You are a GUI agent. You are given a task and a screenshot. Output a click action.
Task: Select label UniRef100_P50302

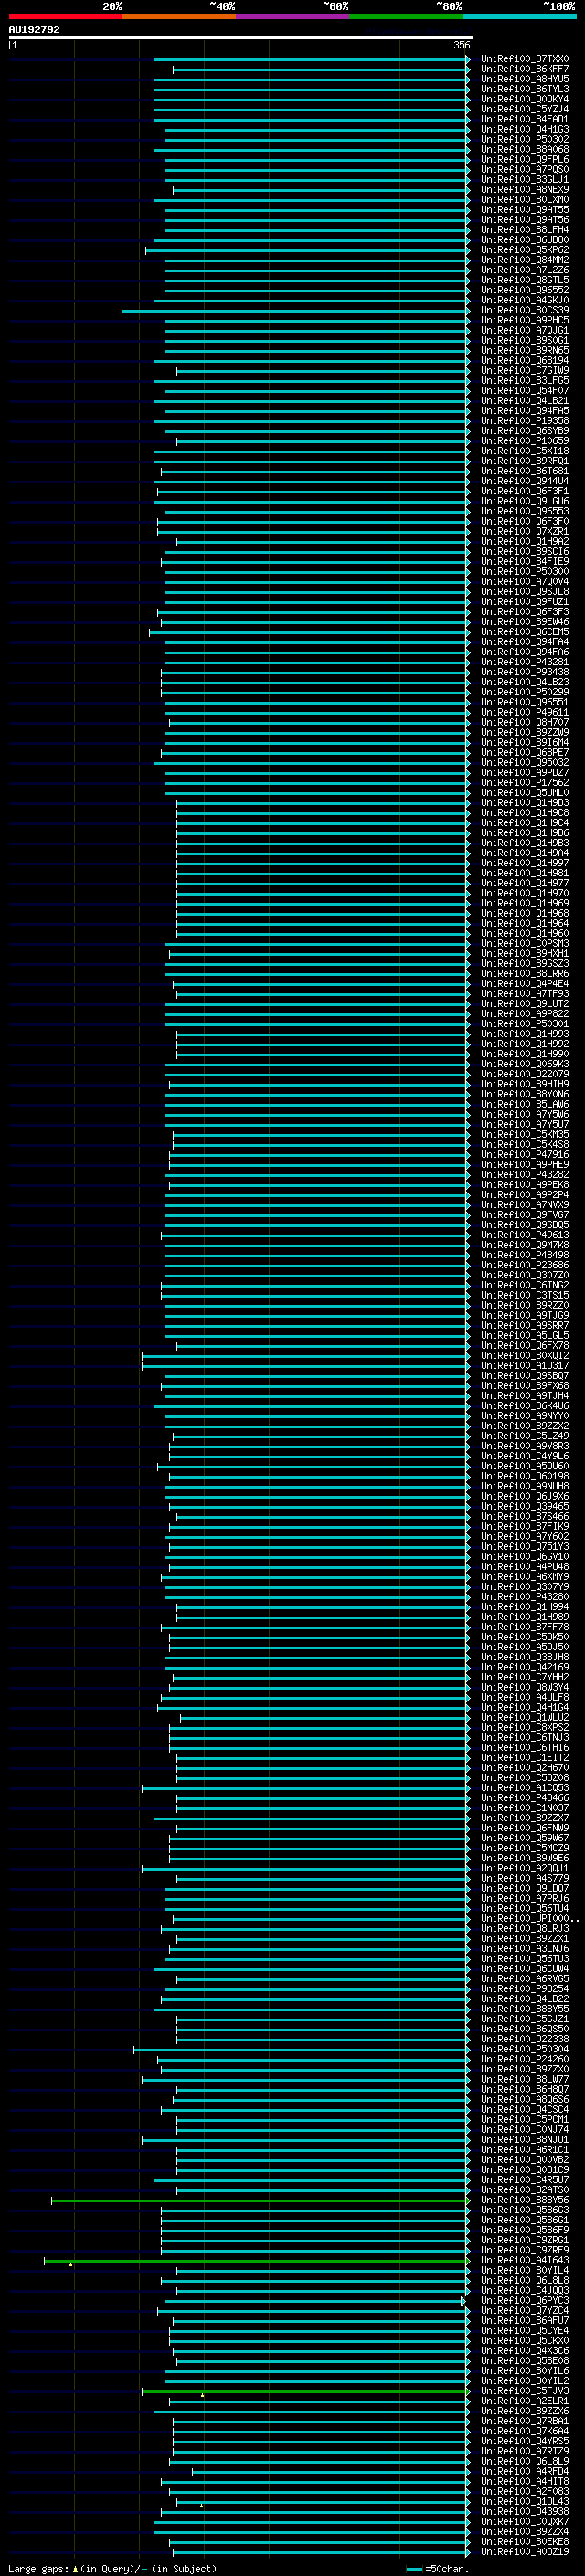(x=524, y=139)
